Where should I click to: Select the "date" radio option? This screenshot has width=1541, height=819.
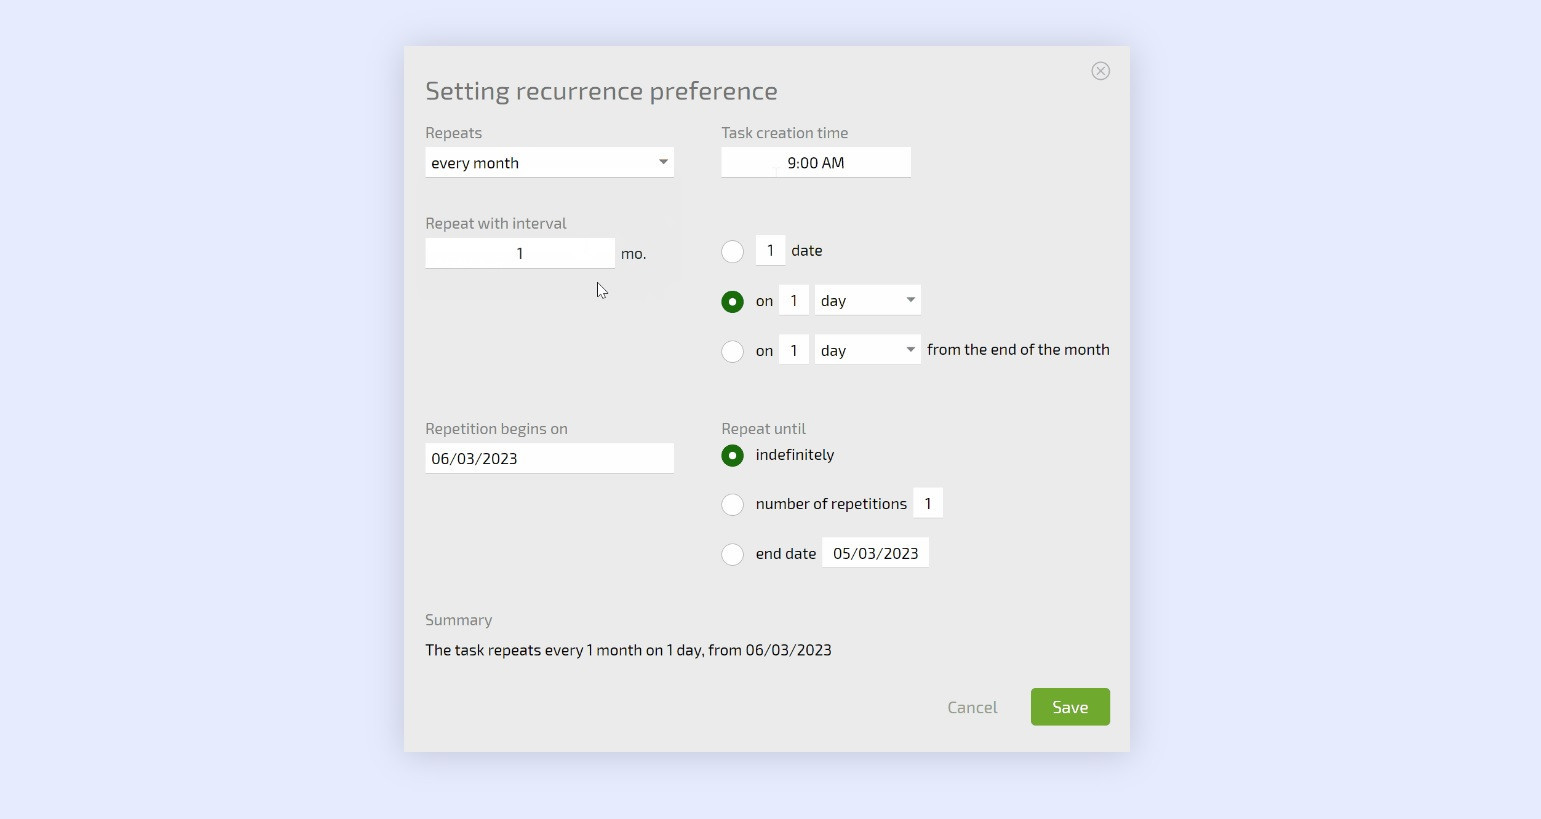pyautogui.click(x=733, y=252)
